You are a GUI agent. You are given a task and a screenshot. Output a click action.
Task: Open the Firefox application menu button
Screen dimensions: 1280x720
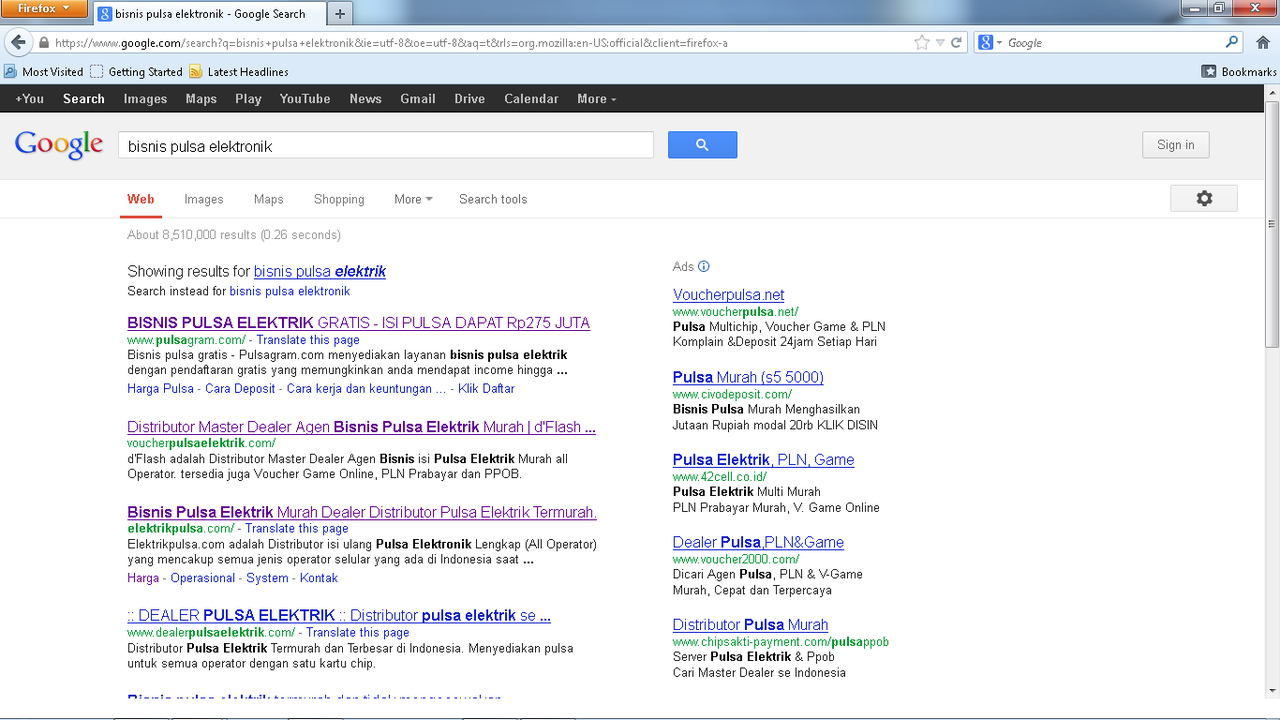45,9
